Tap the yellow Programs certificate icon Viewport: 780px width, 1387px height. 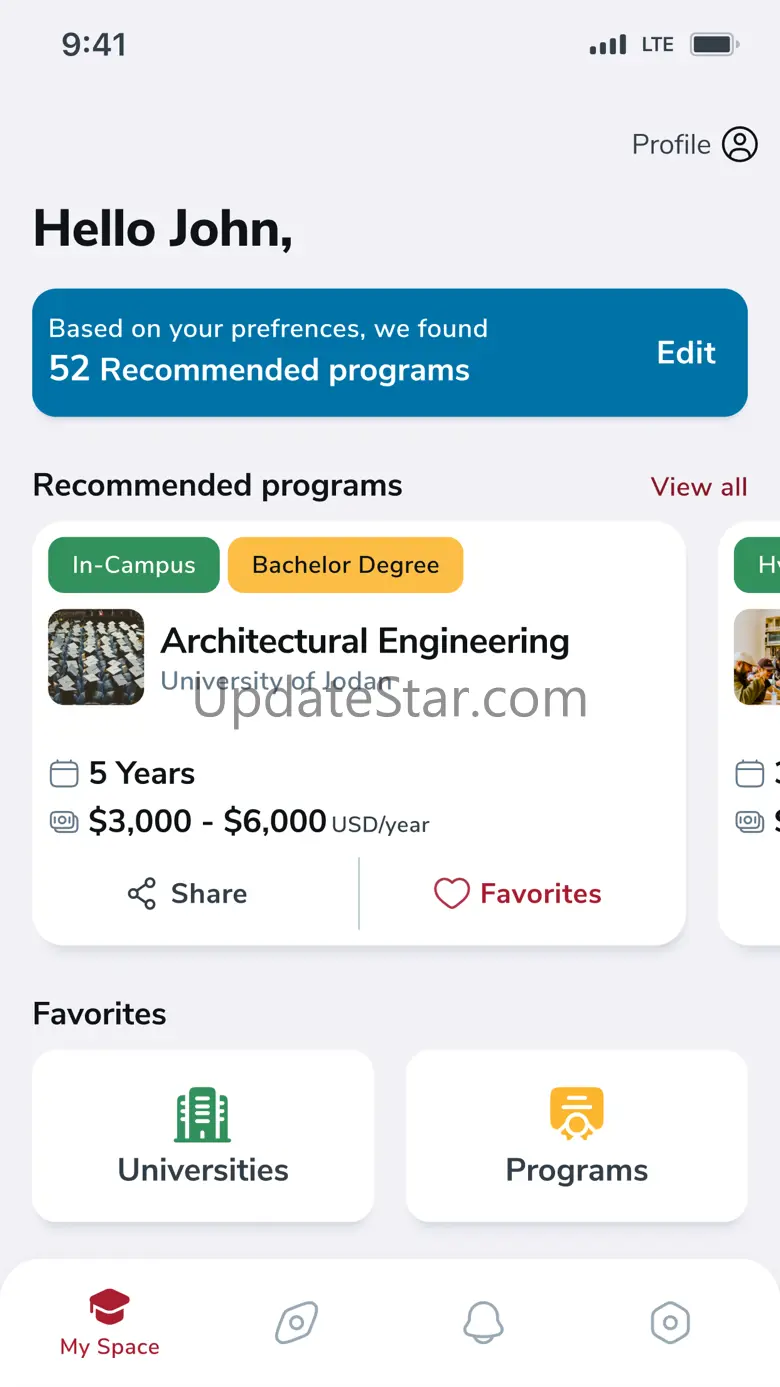point(577,1114)
